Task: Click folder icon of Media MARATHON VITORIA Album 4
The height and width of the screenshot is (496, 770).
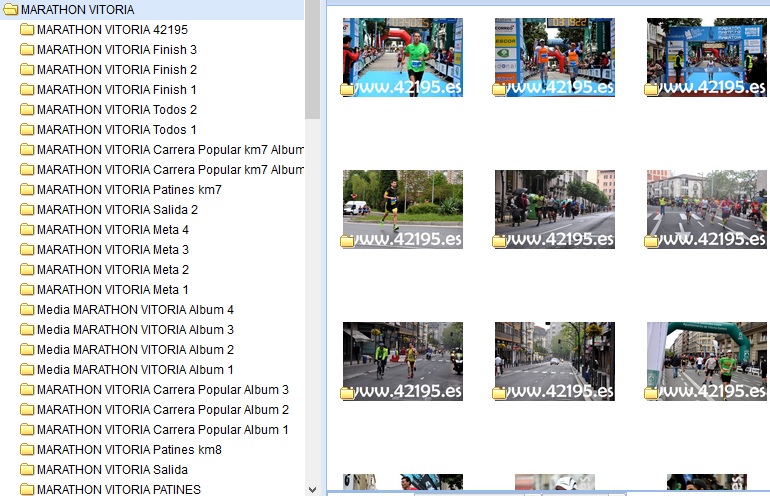Action: click(27, 310)
